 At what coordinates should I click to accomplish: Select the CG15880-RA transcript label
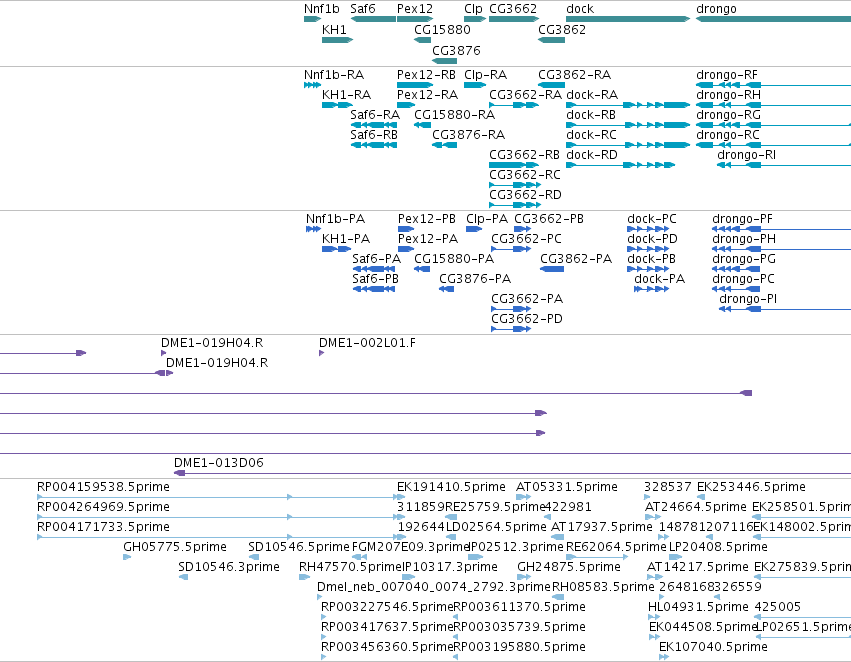click(x=454, y=114)
